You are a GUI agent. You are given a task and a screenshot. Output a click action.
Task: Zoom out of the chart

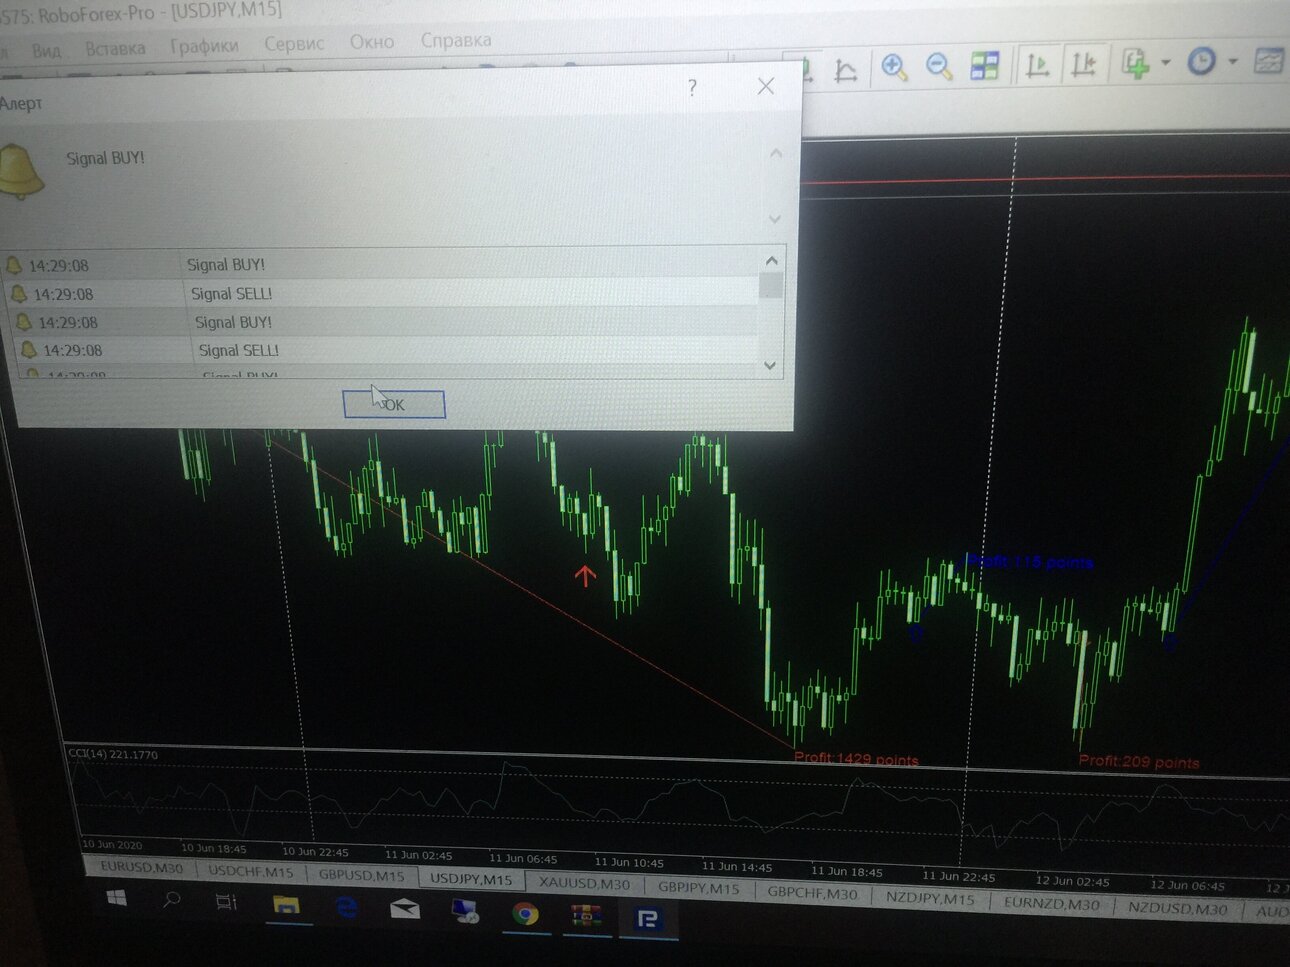coord(938,67)
